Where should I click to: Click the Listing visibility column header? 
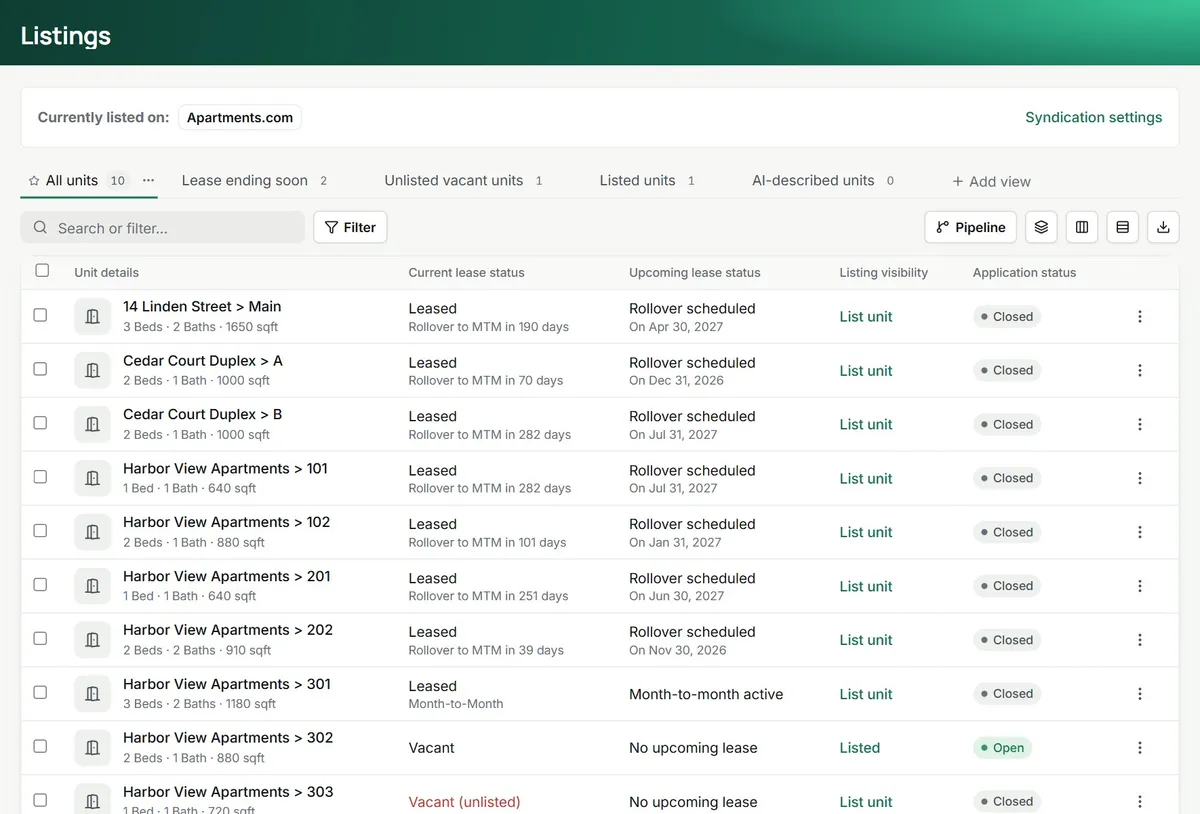(x=884, y=272)
